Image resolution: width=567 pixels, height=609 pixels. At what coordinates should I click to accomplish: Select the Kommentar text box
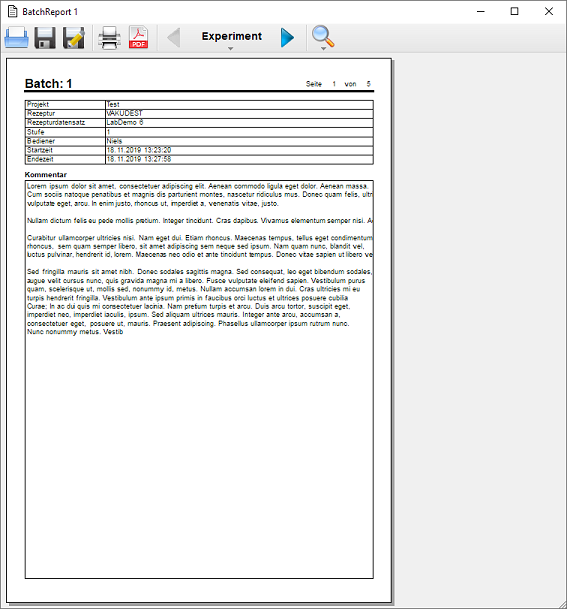click(x=199, y=379)
